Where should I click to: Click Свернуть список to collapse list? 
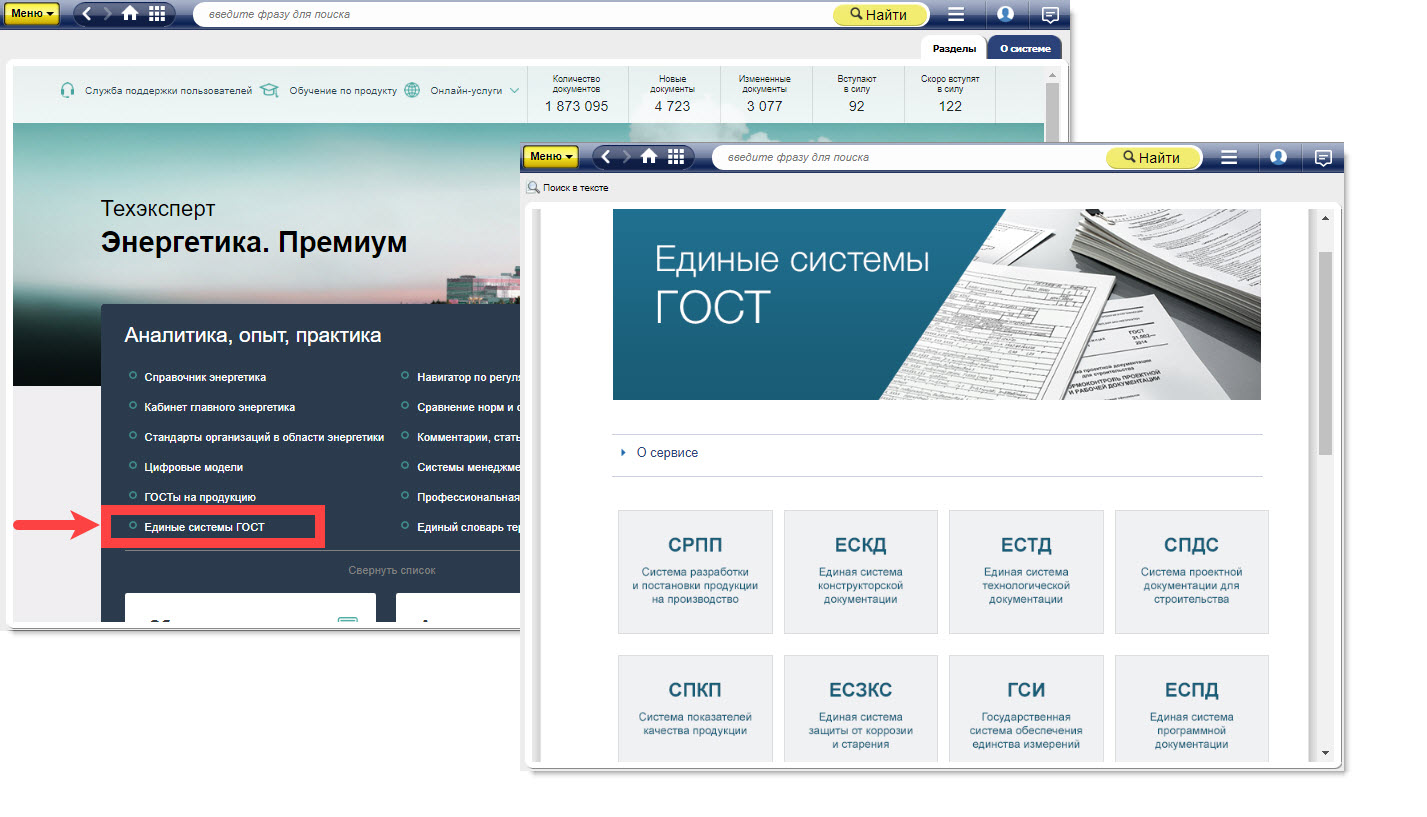click(x=392, y=570)
